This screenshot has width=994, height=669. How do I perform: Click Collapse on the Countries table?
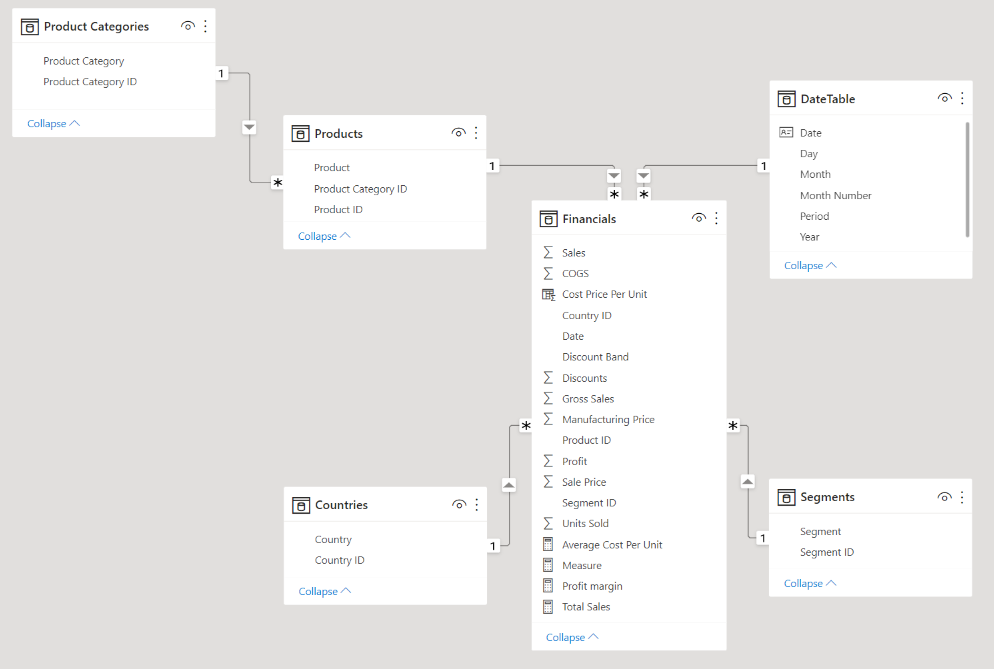click(324, 591)
